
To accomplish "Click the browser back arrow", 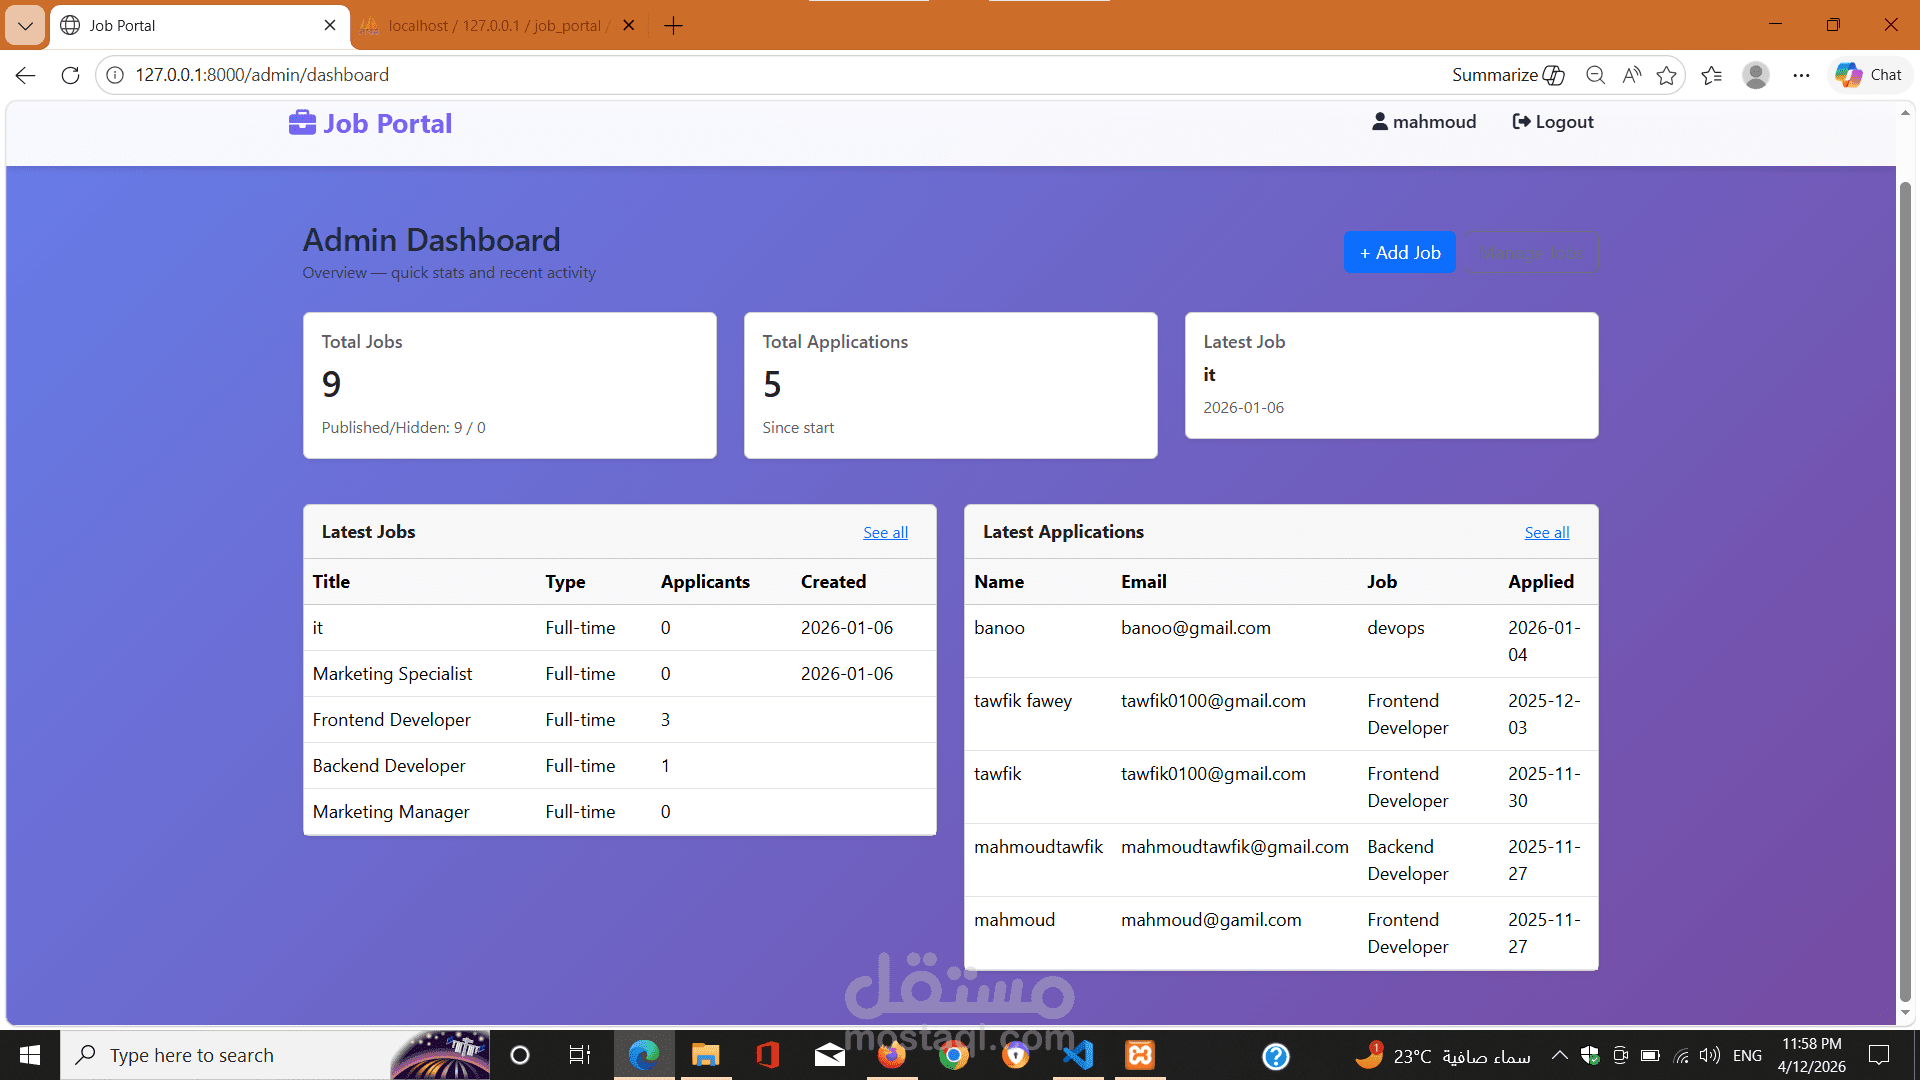I will [x=26, y=75].
